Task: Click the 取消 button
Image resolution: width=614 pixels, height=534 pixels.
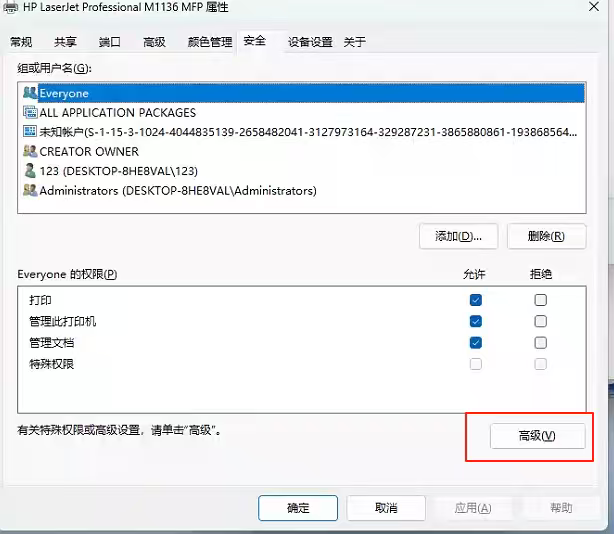Action: (386, 508)
